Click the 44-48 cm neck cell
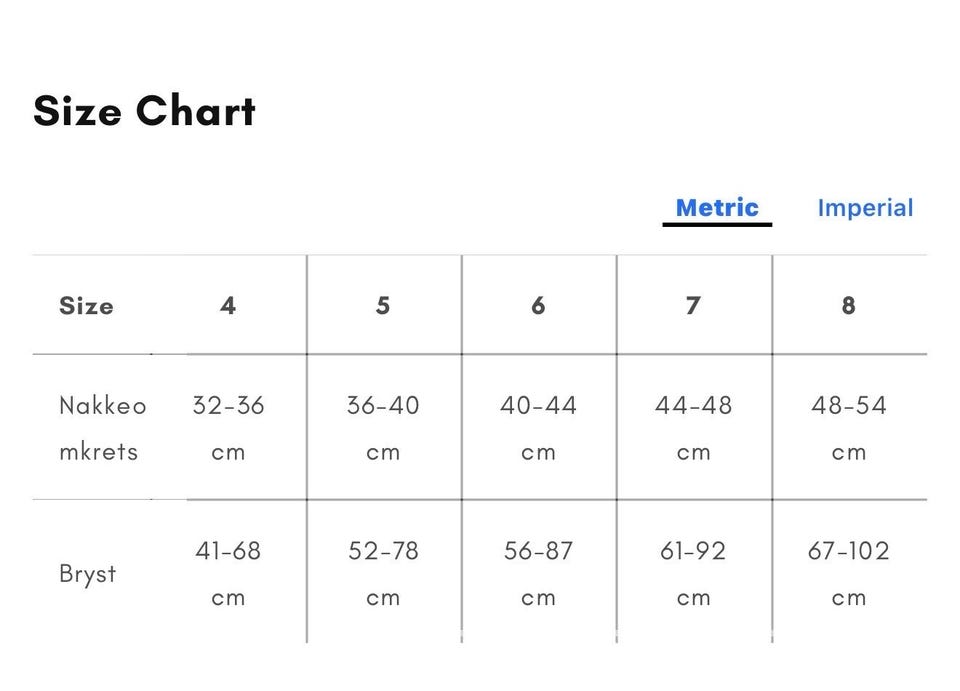 [693, 428]
